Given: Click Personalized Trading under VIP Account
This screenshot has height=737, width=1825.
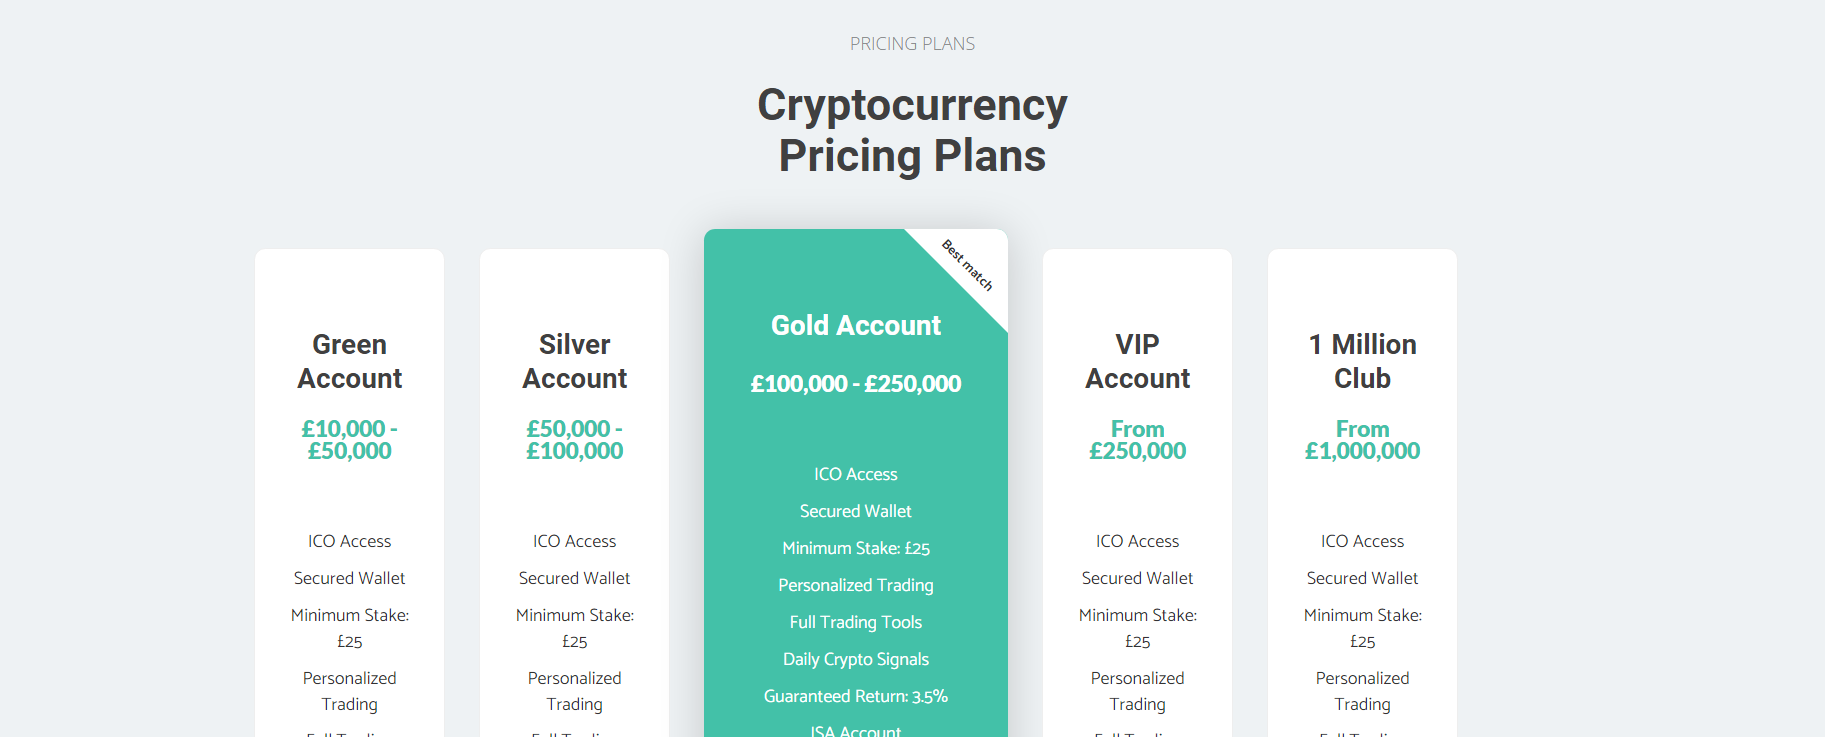Looking at the screenshot, I should pyautogui.click(x=1137, y=691).
